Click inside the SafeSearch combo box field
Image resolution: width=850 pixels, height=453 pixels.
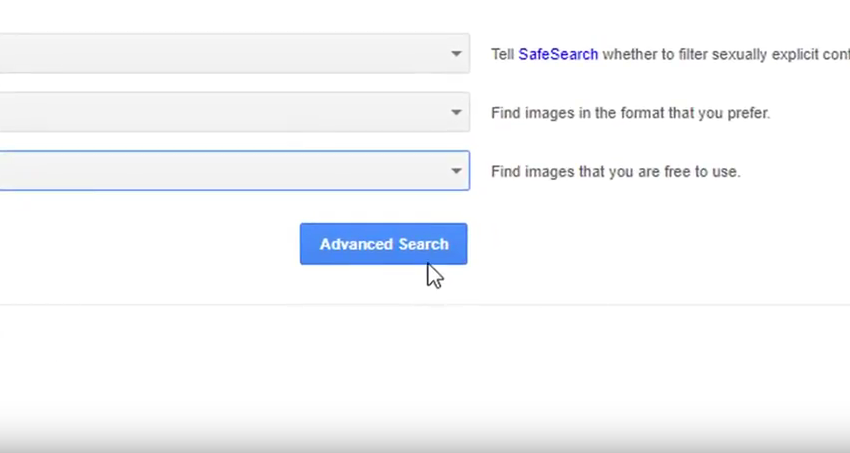coord(220,54)
